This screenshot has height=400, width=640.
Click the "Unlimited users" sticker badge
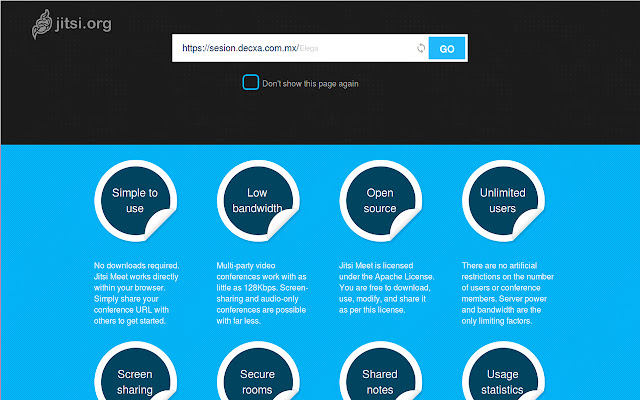click(503, 201)
